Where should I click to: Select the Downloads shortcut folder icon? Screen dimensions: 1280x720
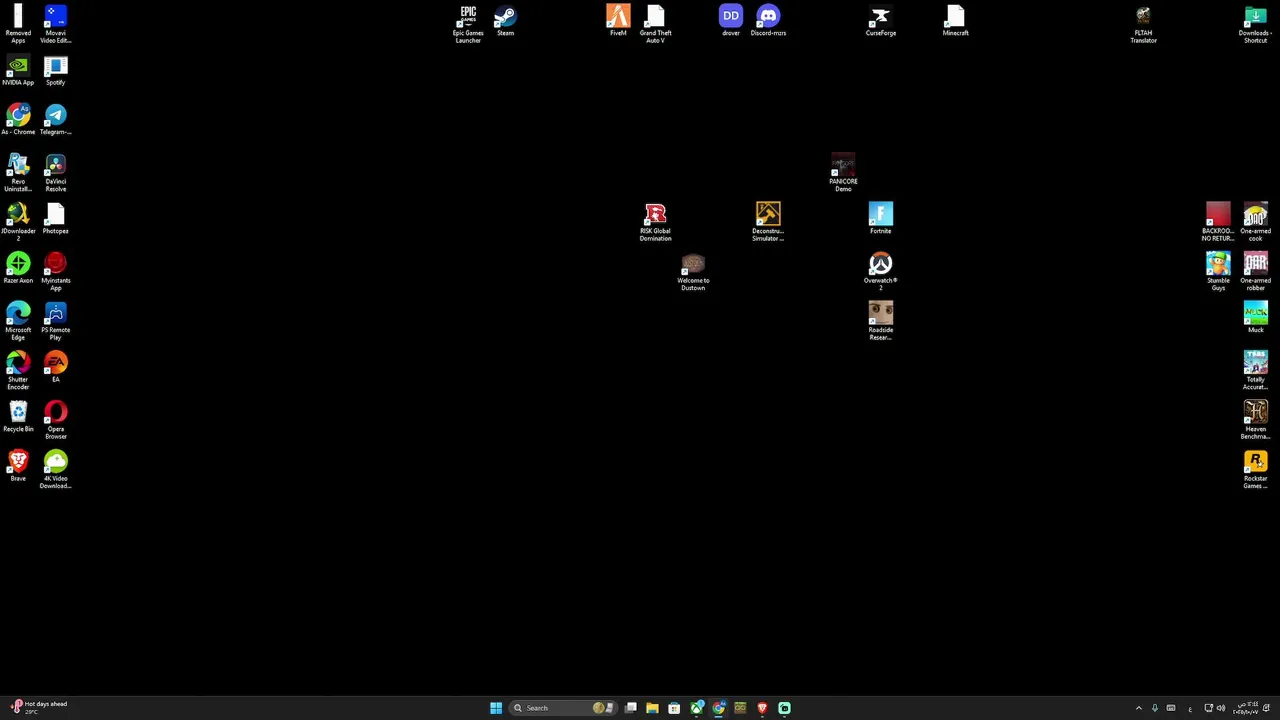(1255, 24)
